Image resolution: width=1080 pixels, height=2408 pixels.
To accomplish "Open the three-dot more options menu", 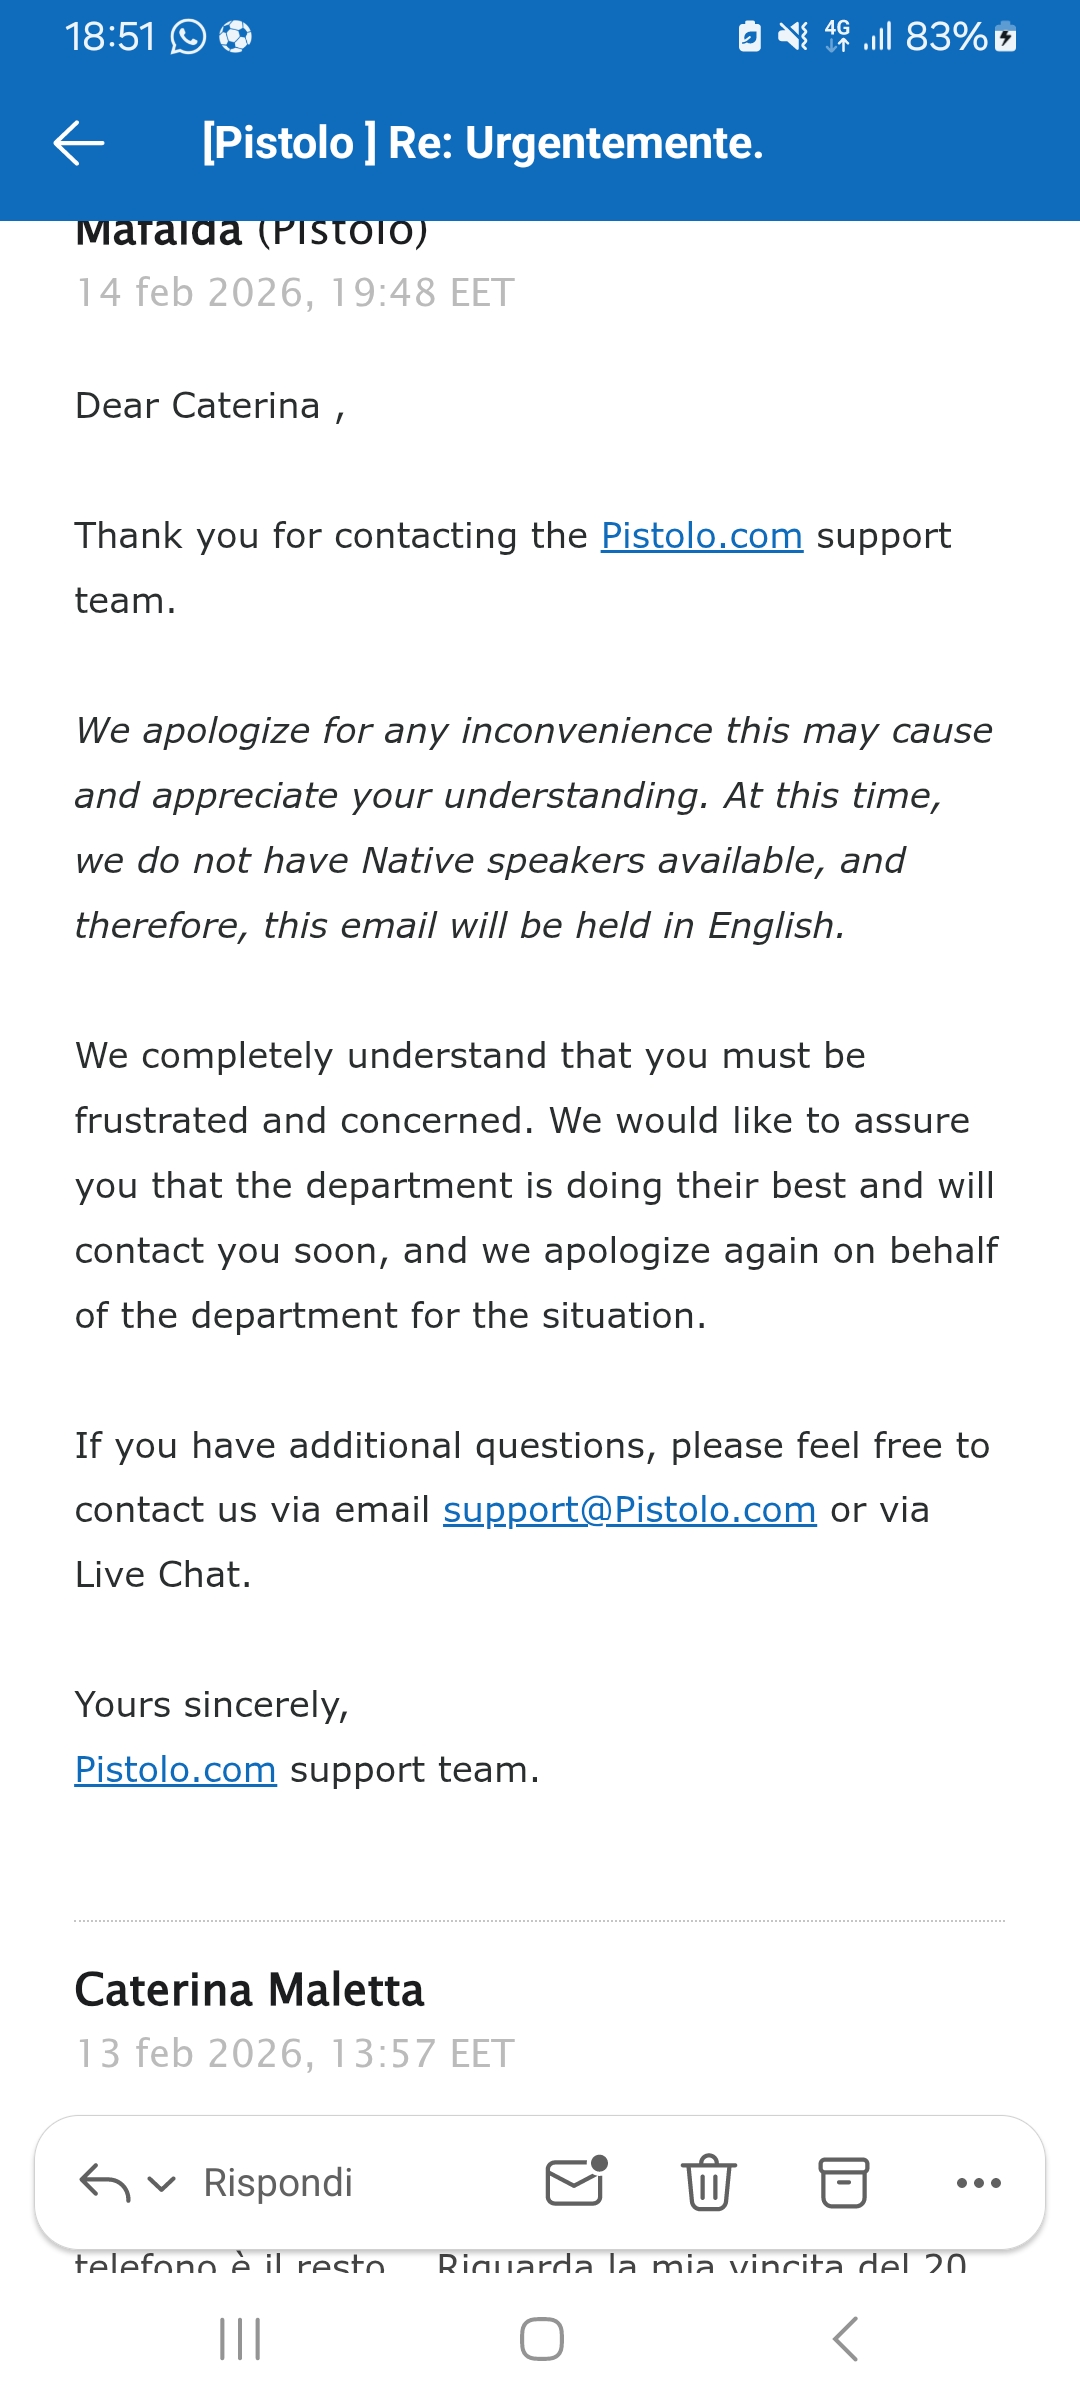I will (978, 2183).
